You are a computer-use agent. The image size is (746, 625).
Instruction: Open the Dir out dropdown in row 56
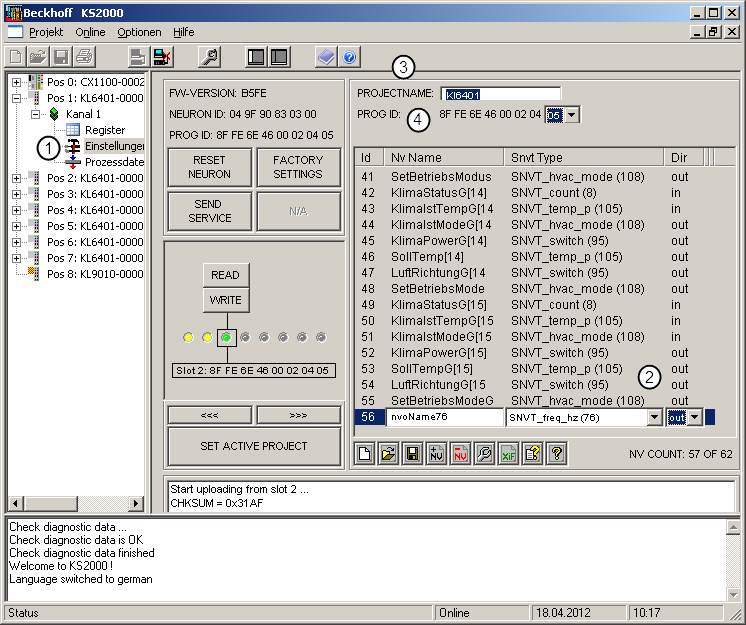pos(695,418)
